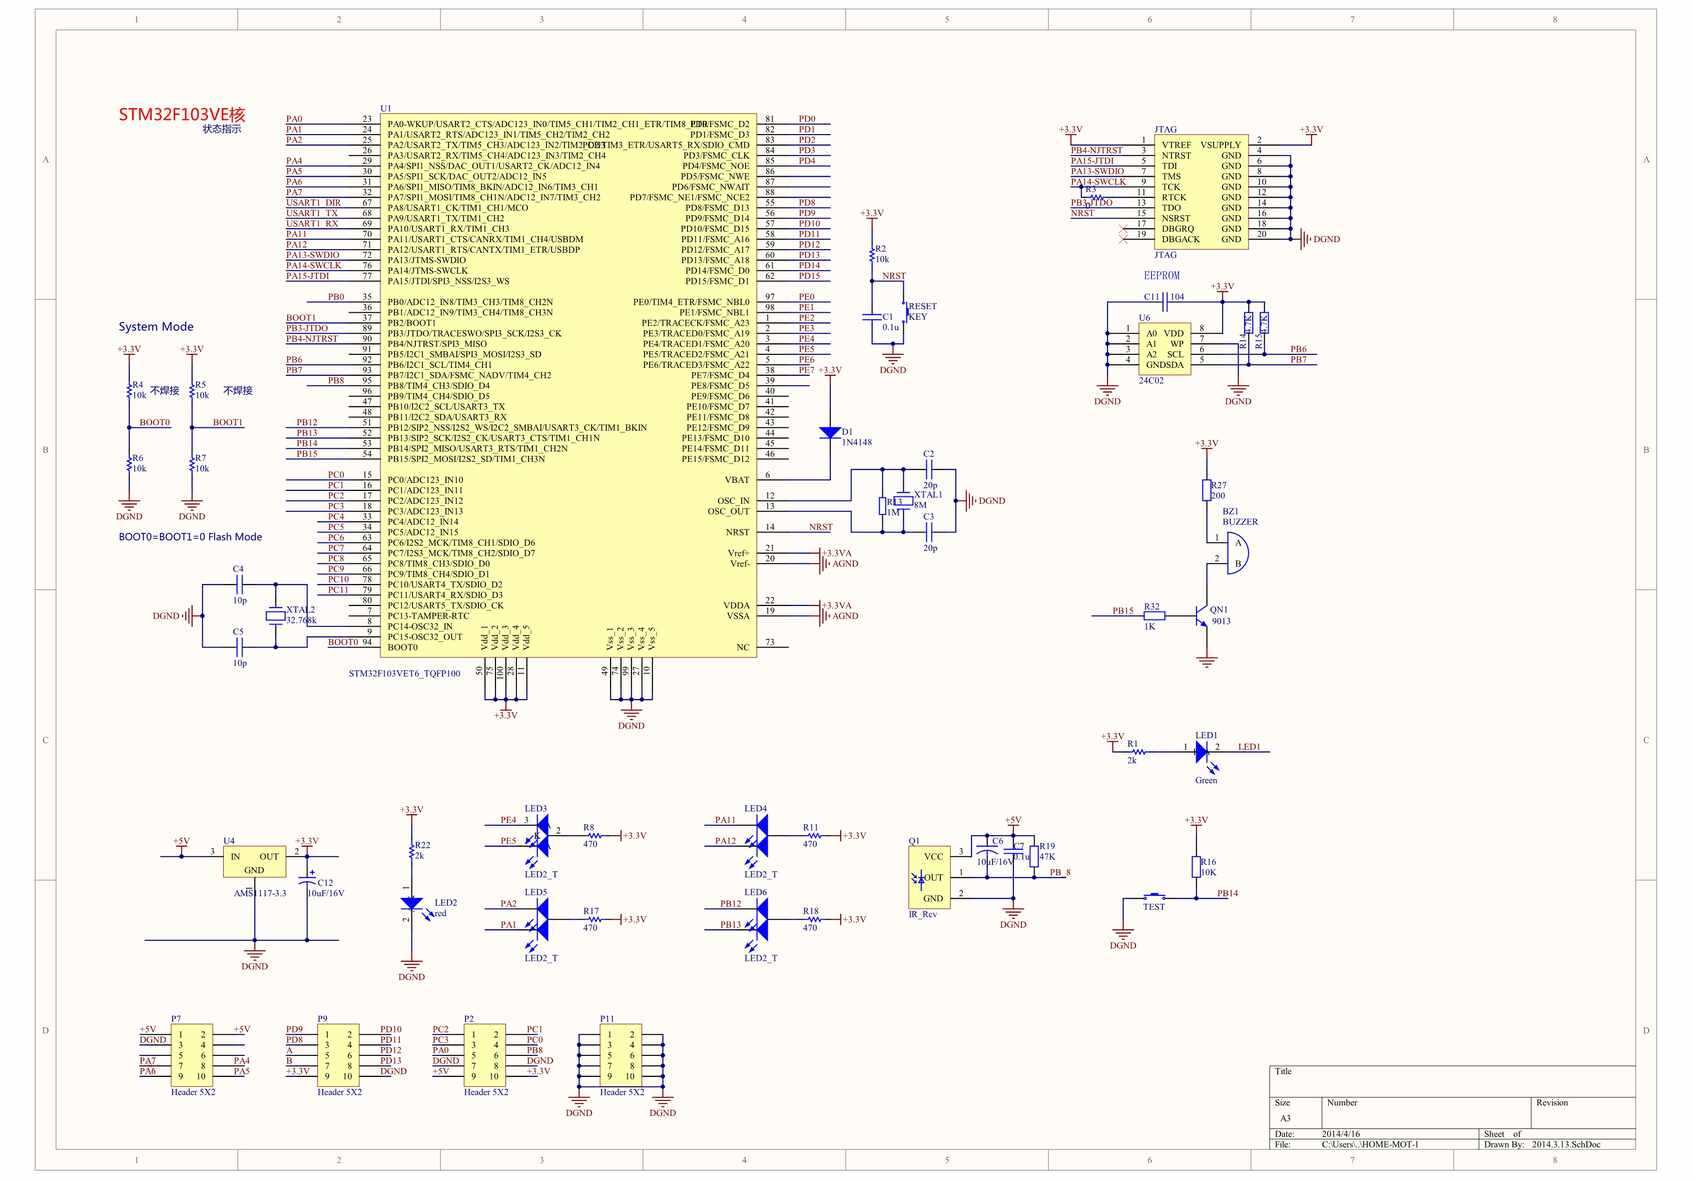1695x1182 pixels.
Task: Select the QN1 9013 transistor symbol
Action: [x=1201, y=618]
